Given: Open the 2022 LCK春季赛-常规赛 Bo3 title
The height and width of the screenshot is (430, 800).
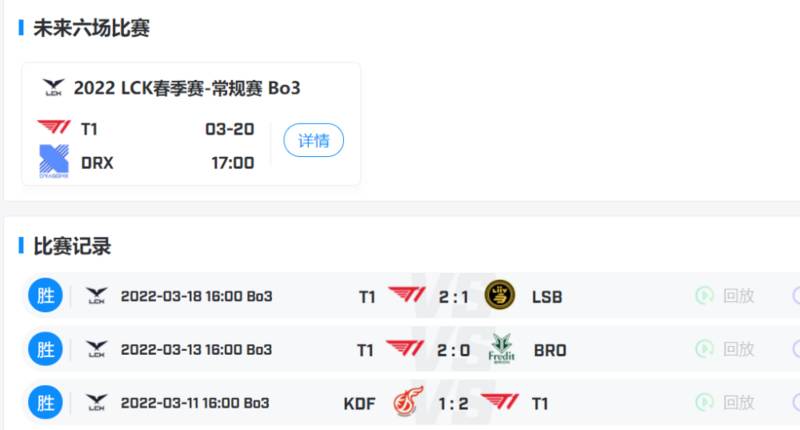Looking at the screenshot, I should (x=187, y=89).
